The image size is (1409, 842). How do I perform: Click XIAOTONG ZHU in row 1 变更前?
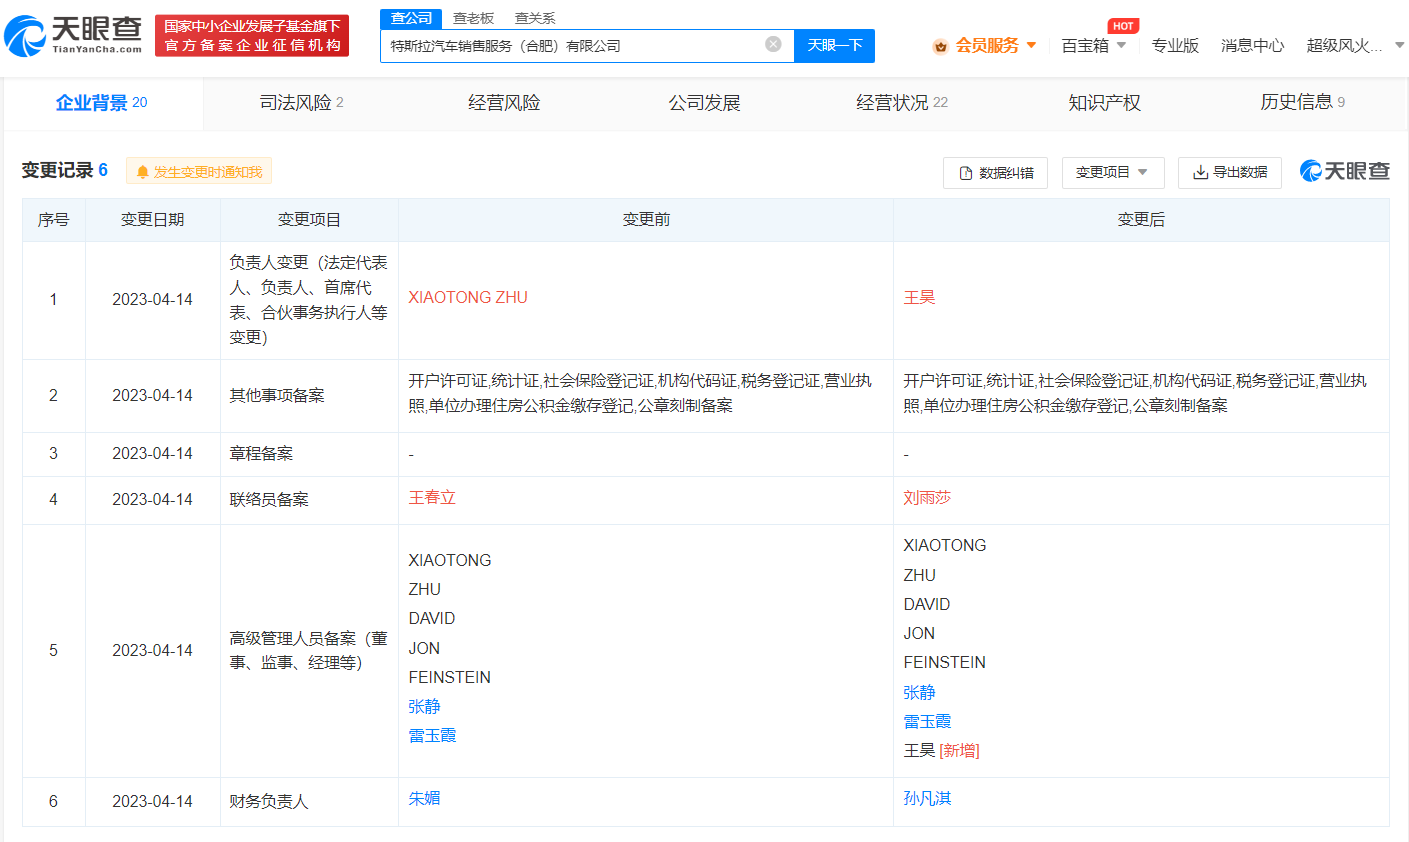pos(468,298)
